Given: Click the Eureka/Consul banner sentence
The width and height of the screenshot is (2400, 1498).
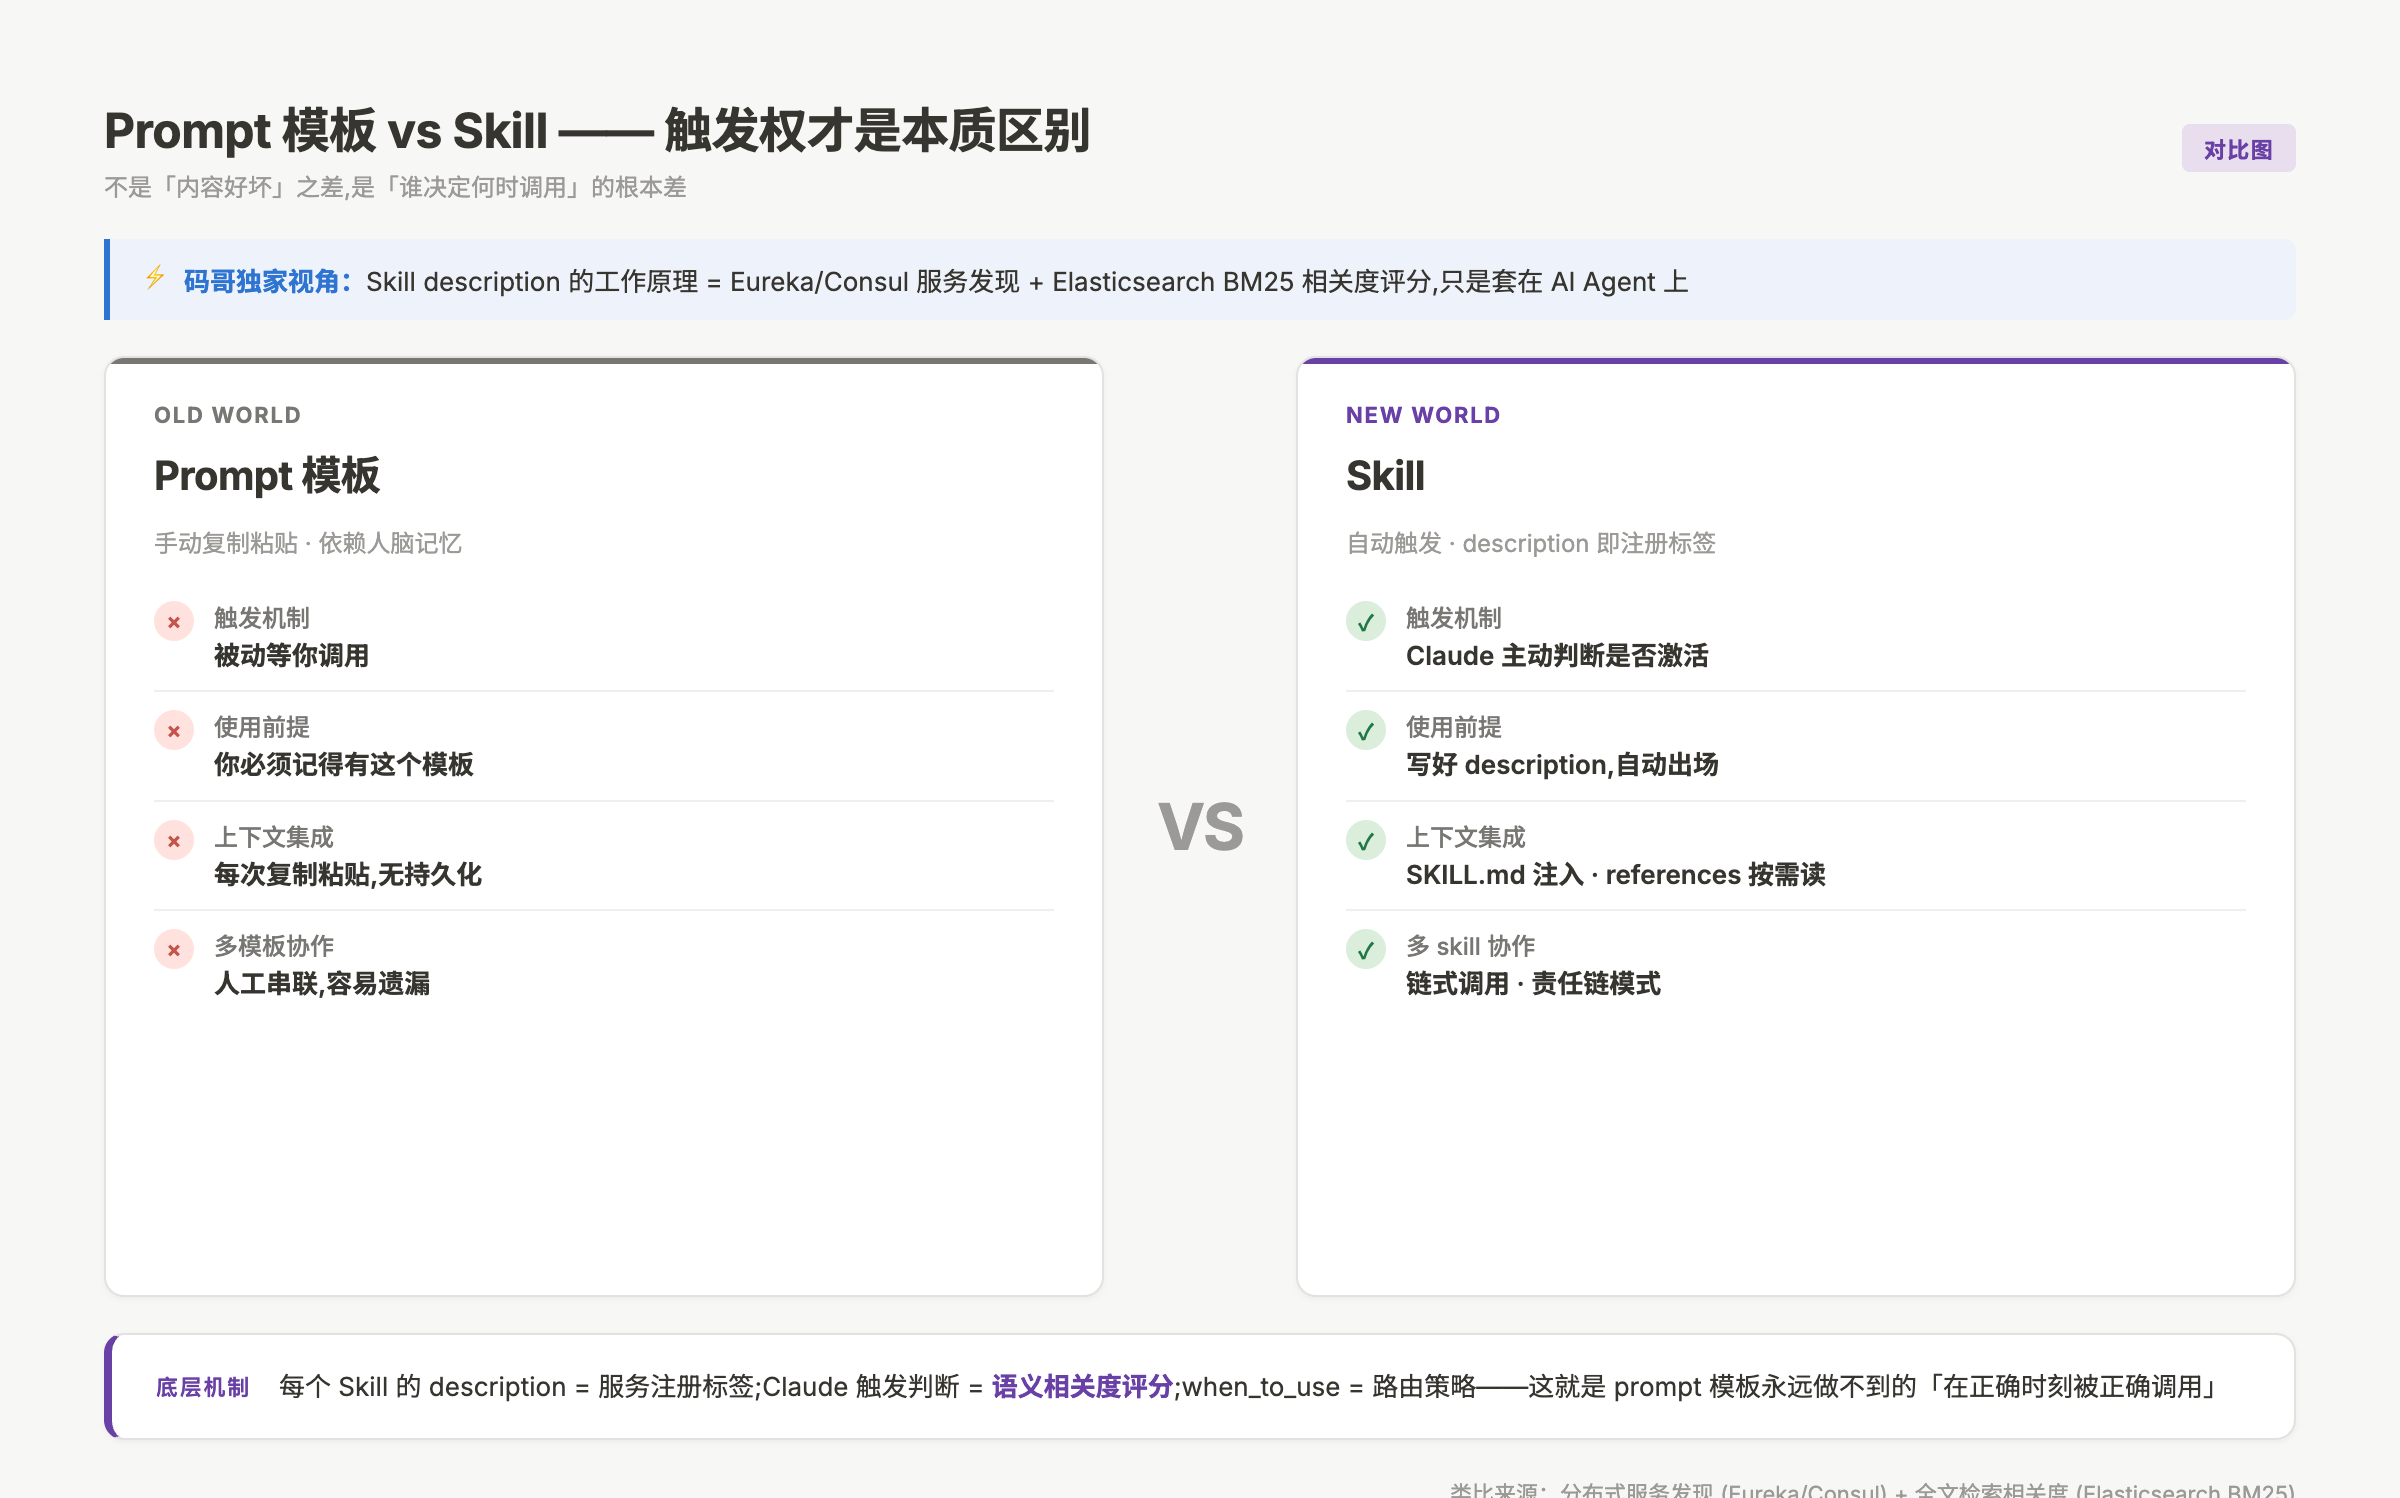Looking at the screenshot, I should coord(1027,282).
